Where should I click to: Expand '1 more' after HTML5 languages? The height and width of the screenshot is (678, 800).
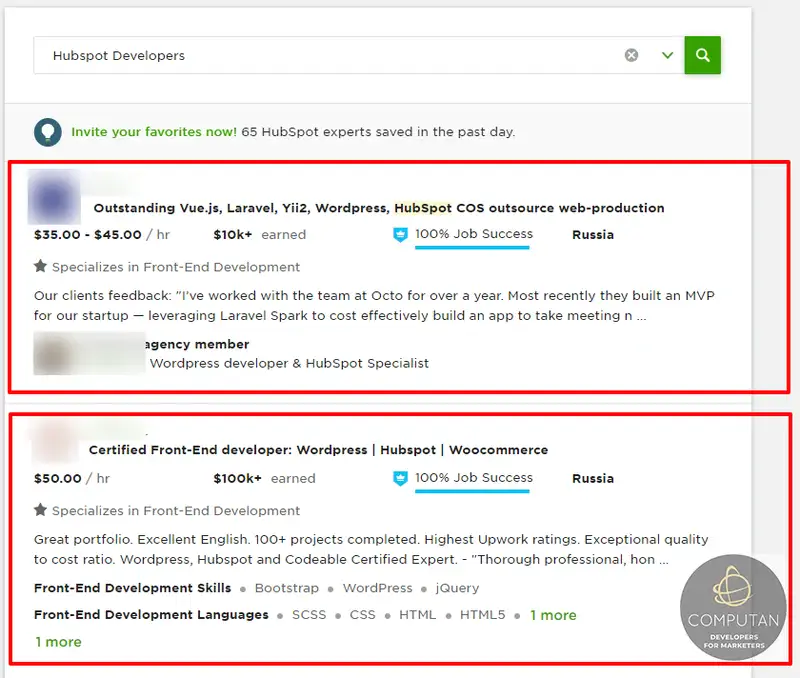(x=553, y=615)
